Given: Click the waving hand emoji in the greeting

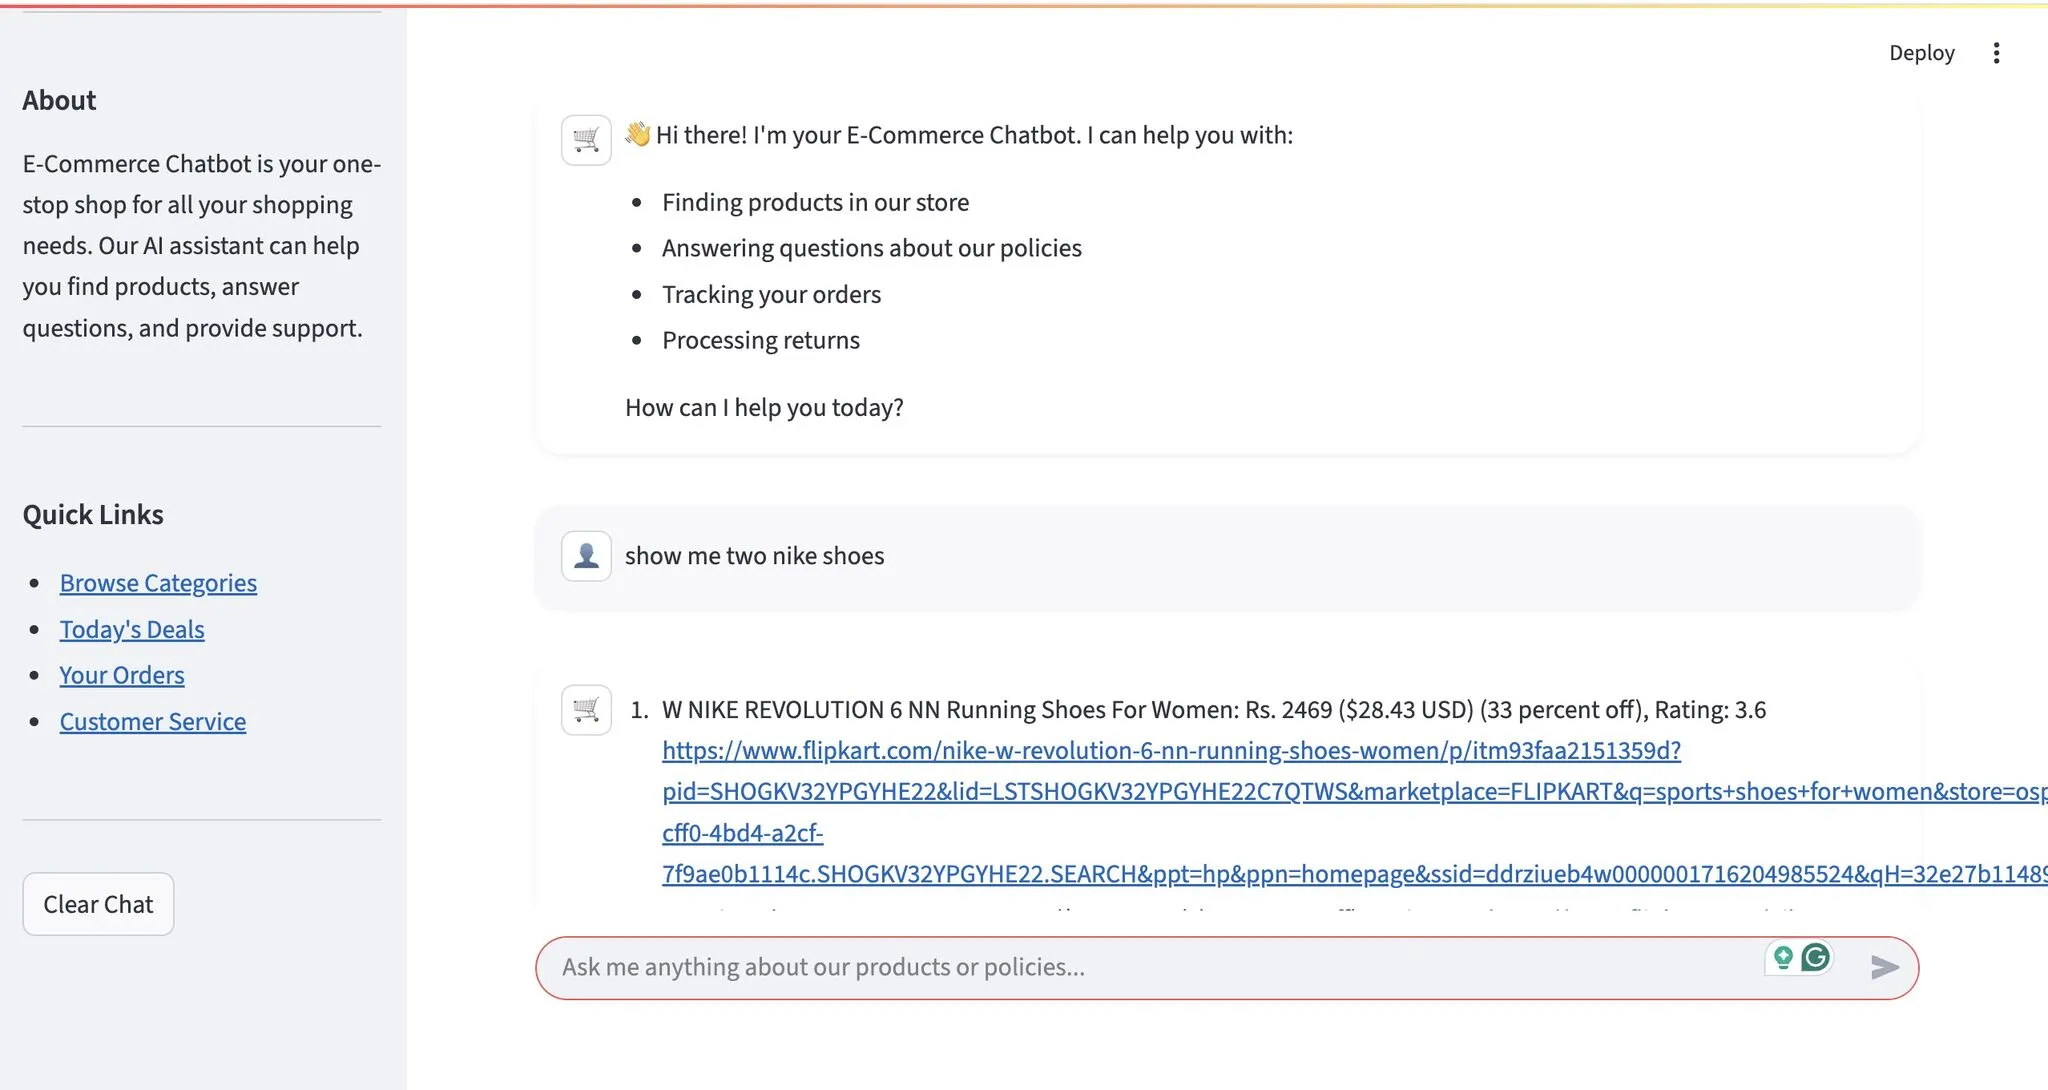Looking at the screenshot, I should tap(637, 133).
